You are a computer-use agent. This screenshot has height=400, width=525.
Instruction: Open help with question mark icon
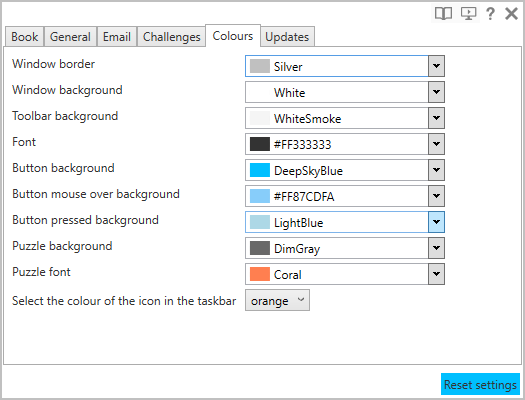[x=490, y=14]
